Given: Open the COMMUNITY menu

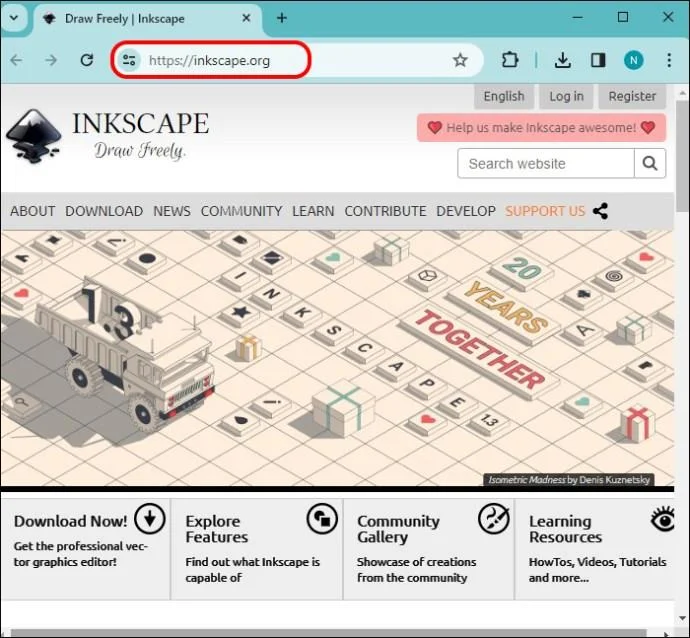Looking at the screenshot, I should tap(241, 211).
